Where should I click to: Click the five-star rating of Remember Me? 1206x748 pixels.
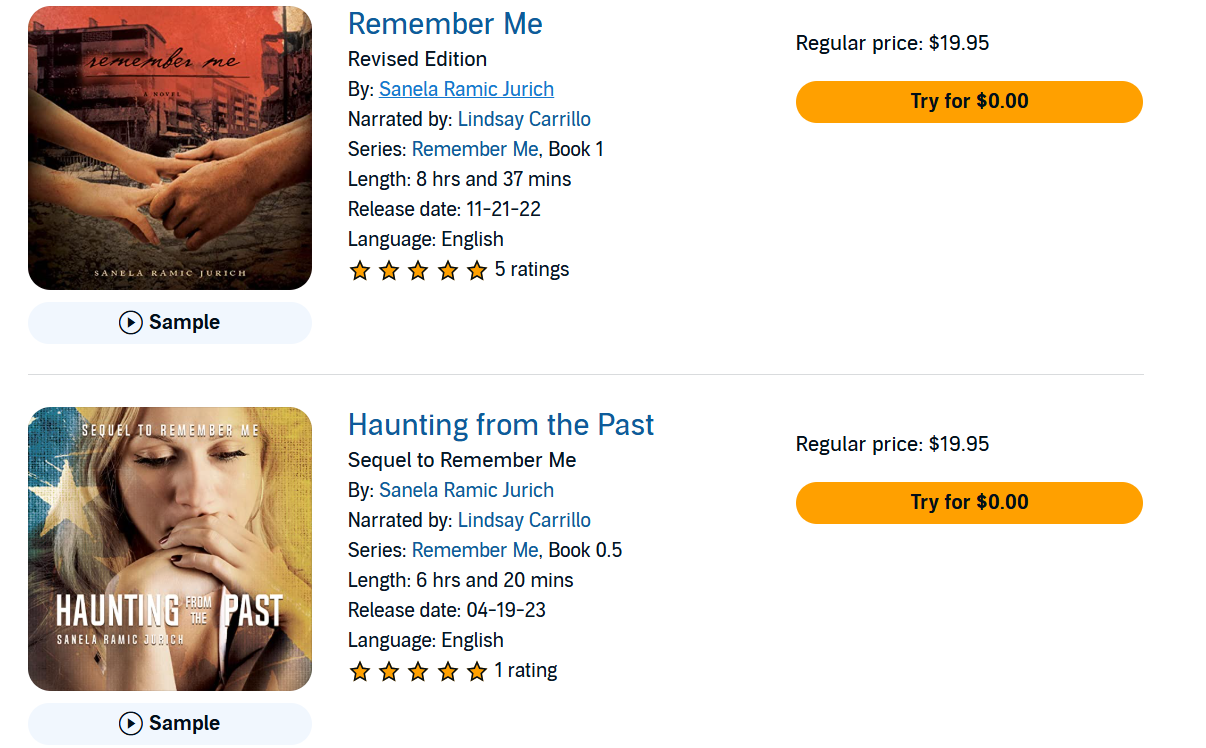point(418,270)
